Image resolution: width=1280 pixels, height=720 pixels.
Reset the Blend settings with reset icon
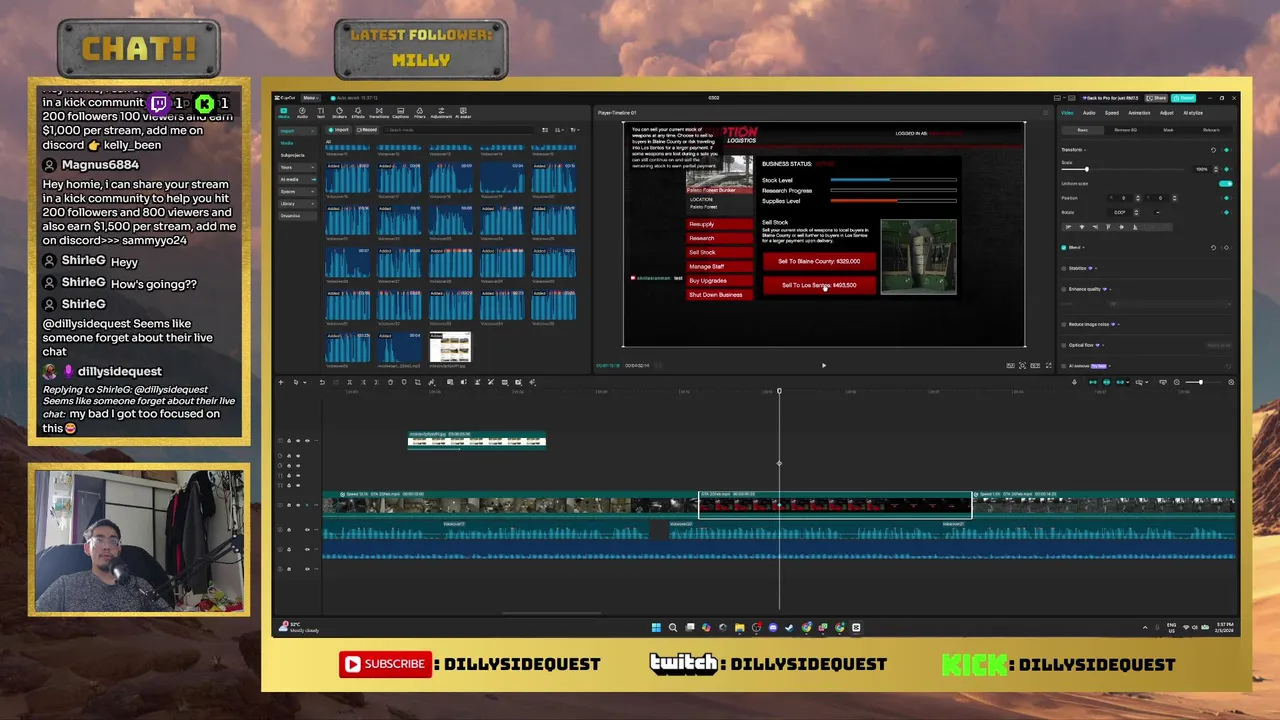[1213, 247]
